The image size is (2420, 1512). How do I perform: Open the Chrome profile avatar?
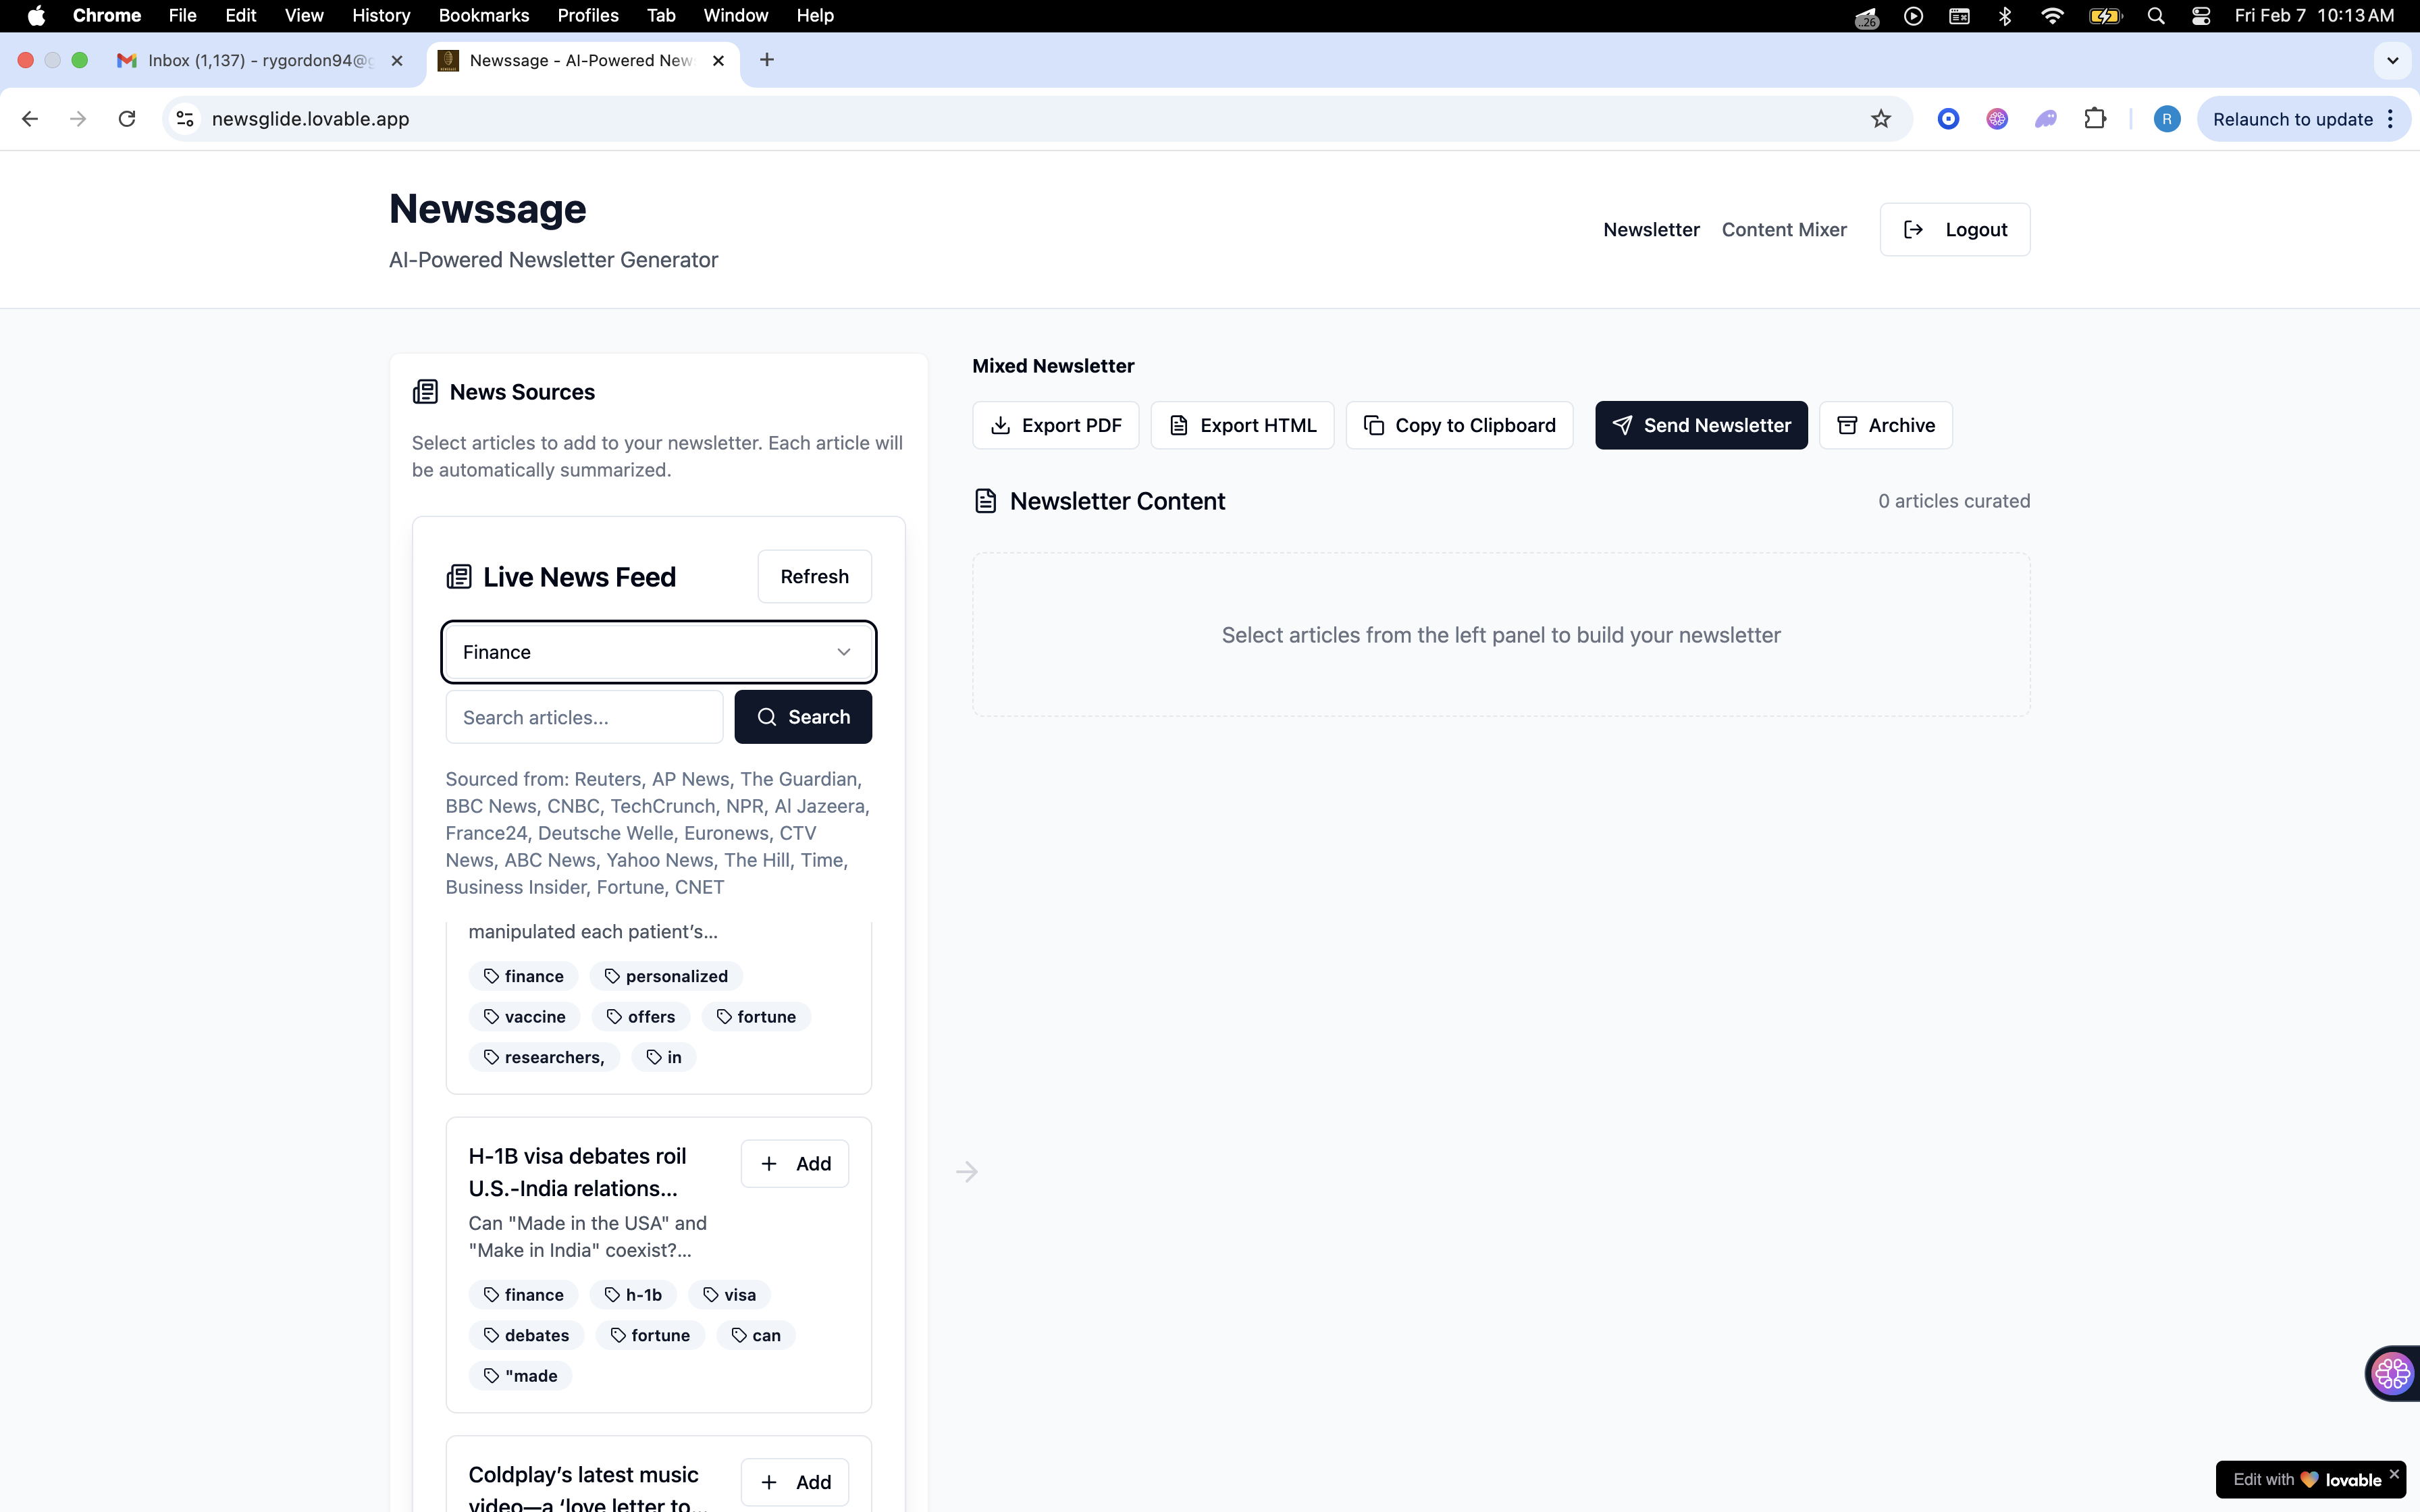coord(2167,119)
